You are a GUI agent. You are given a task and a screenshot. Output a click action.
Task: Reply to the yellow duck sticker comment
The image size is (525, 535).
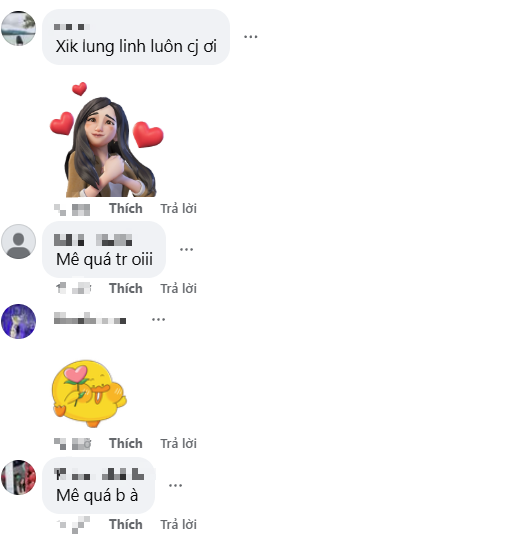pyautogui.click(x=178, y=444)
